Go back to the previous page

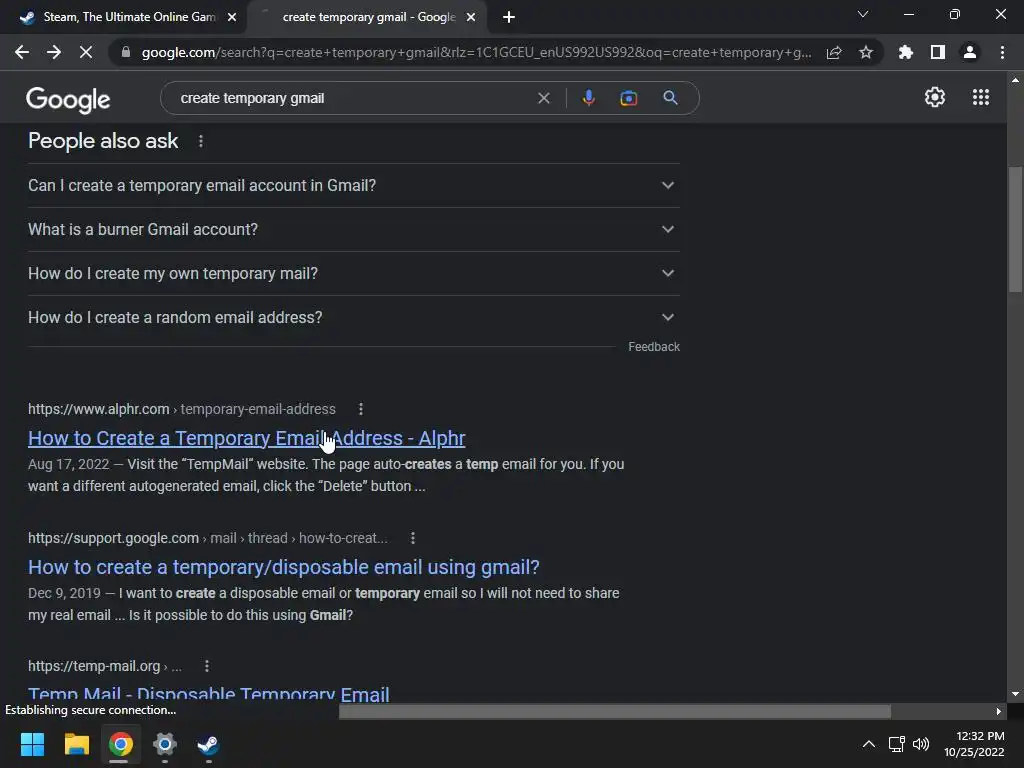coord(22,52)
